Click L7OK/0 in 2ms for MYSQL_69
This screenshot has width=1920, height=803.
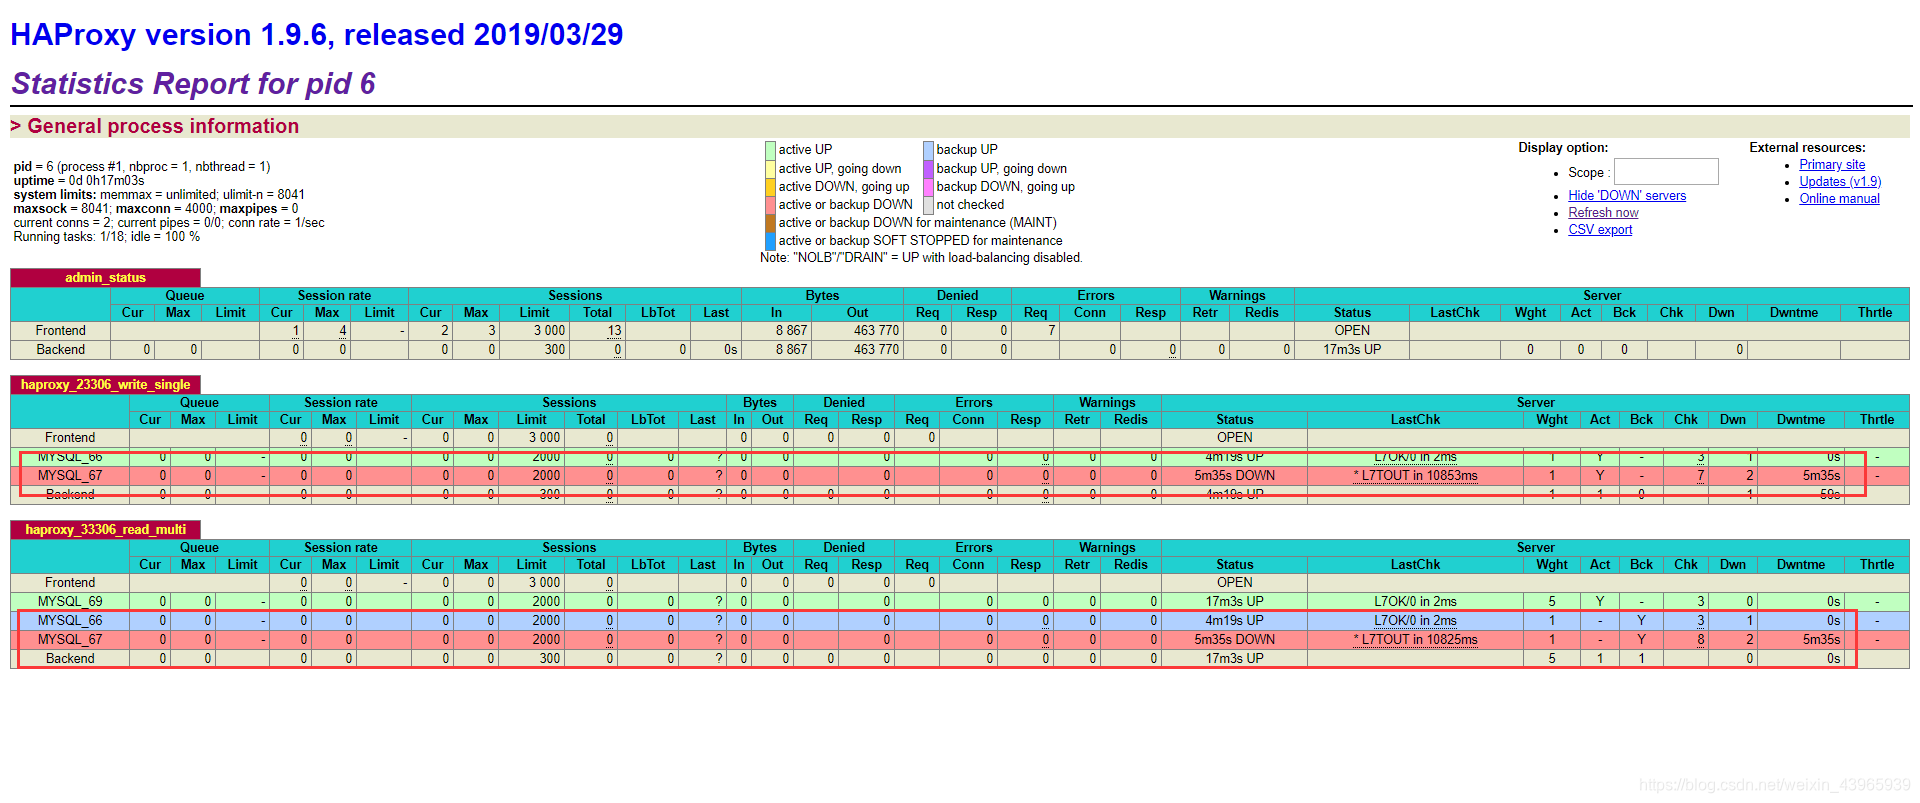click(x=1415, y=602)
